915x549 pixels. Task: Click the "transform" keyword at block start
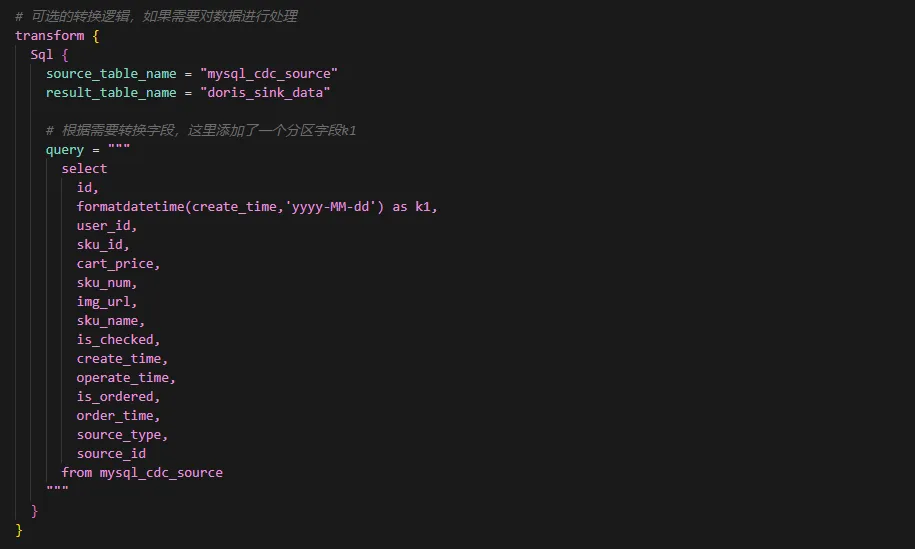tap(50, 36)
